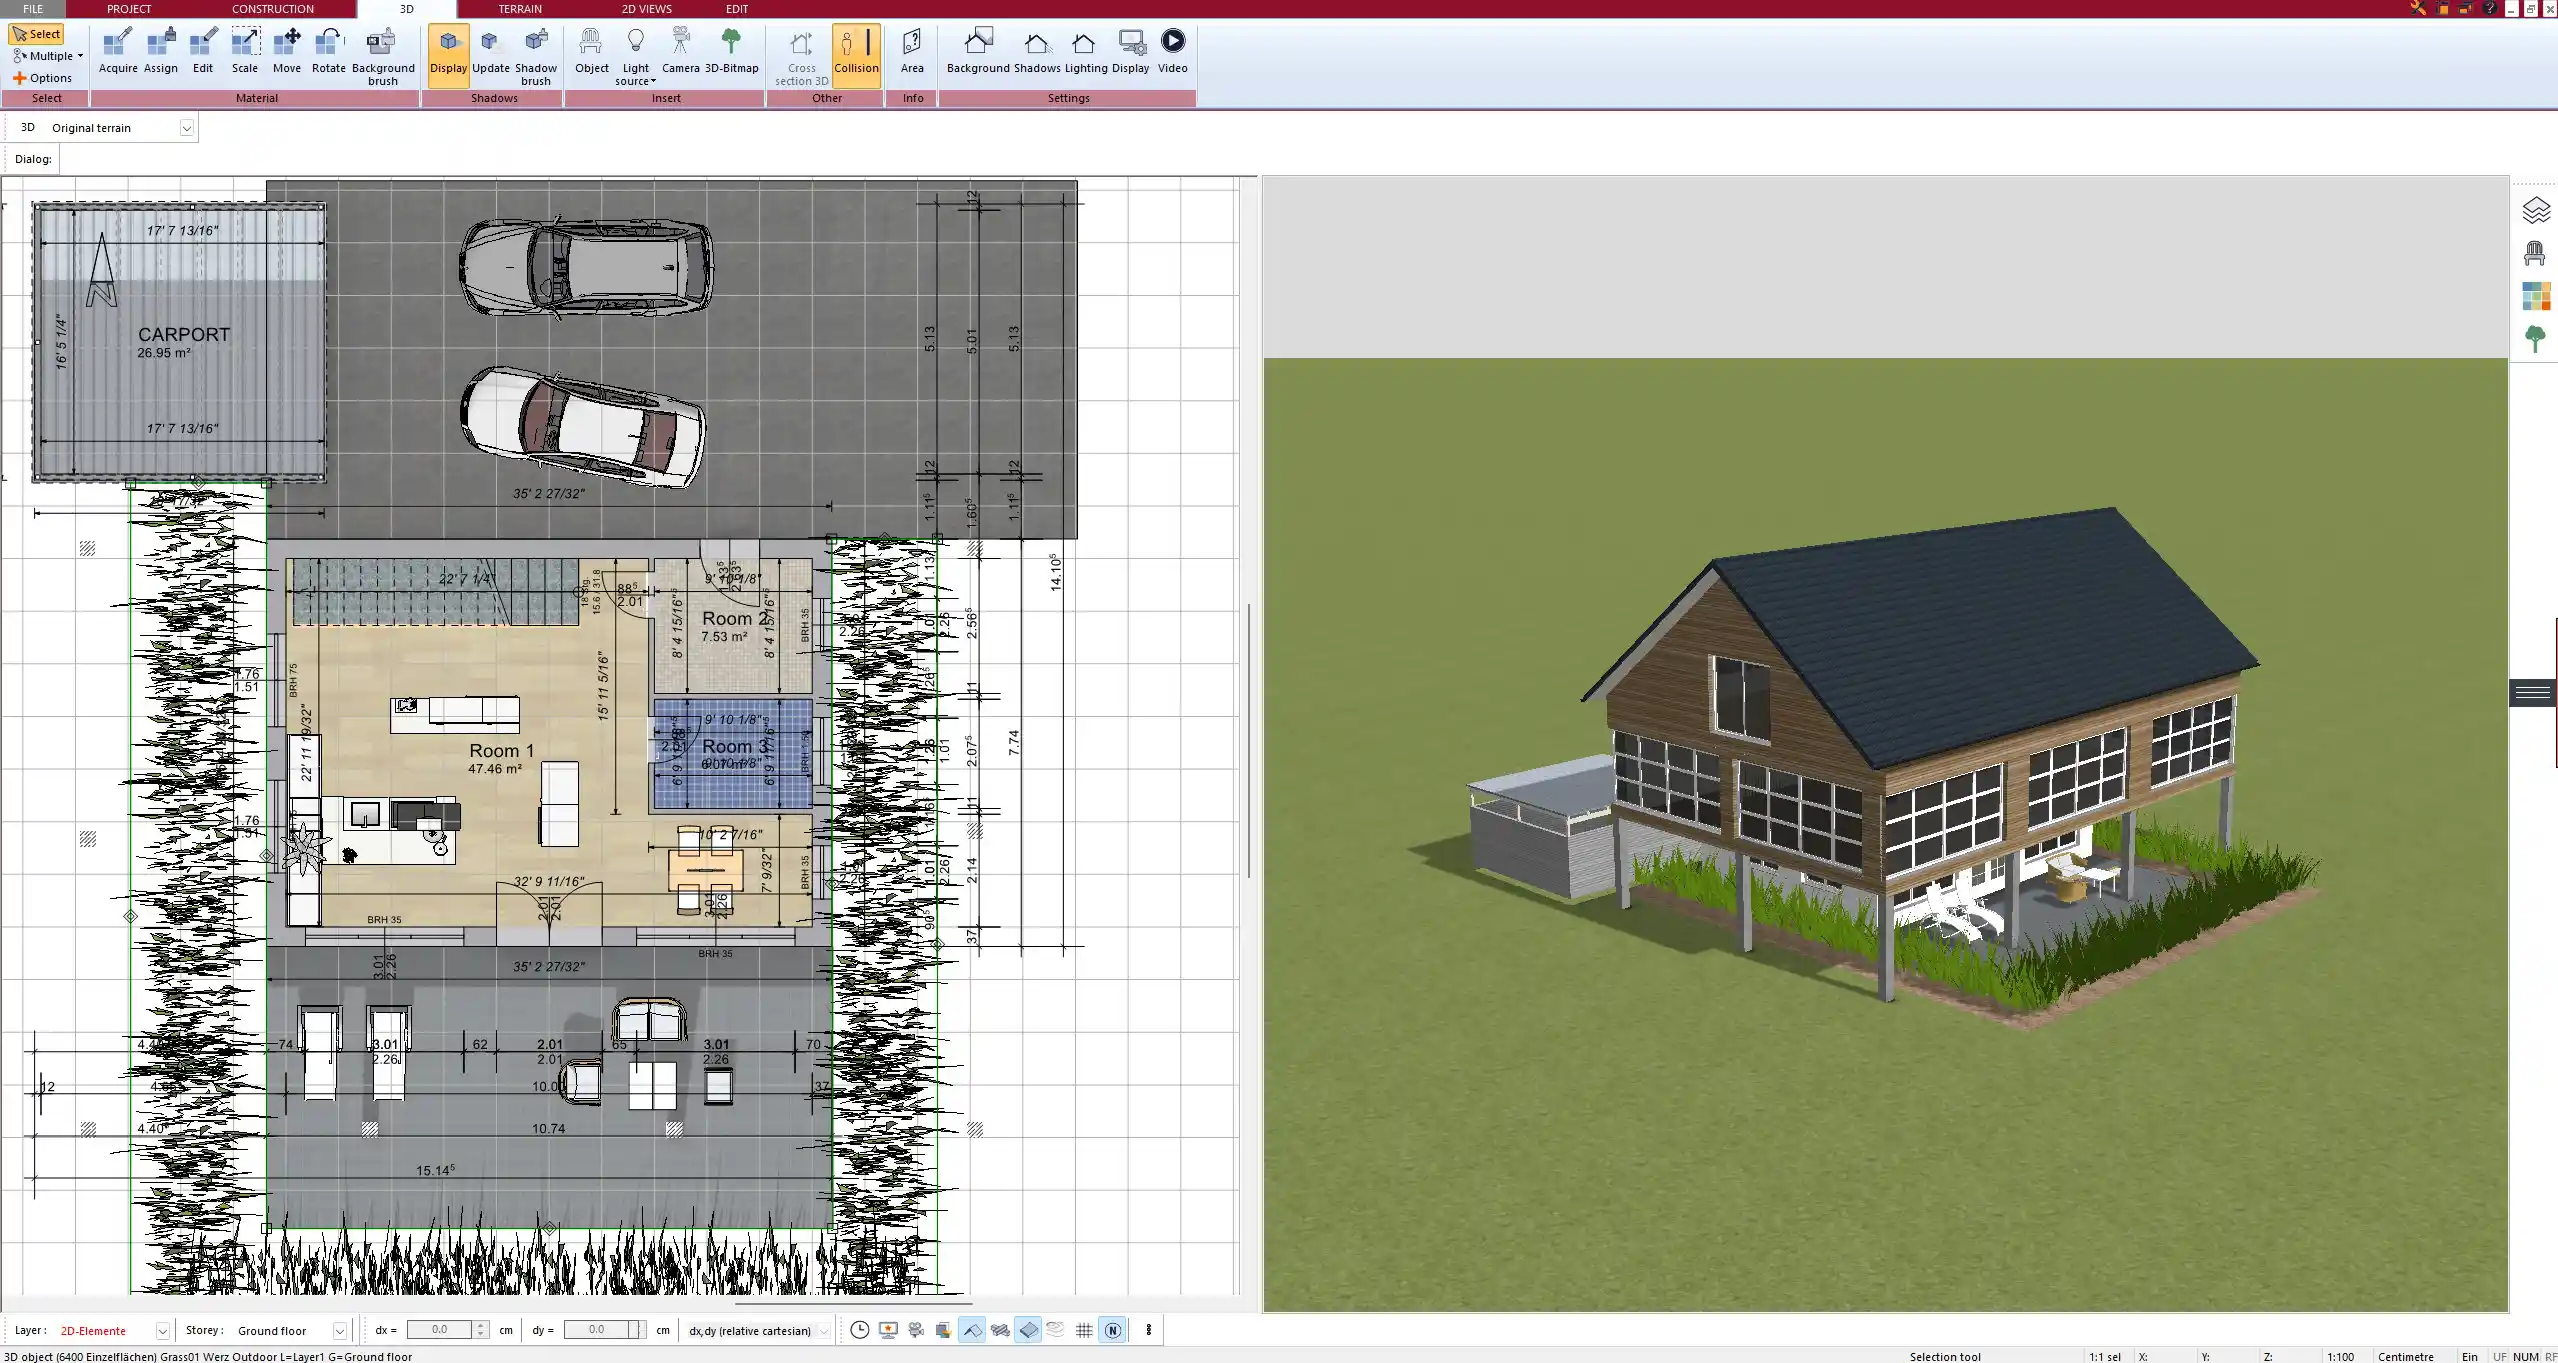
Task: Open the Video playback settings
Action: pyautogui.click(x=1172, y=51)
